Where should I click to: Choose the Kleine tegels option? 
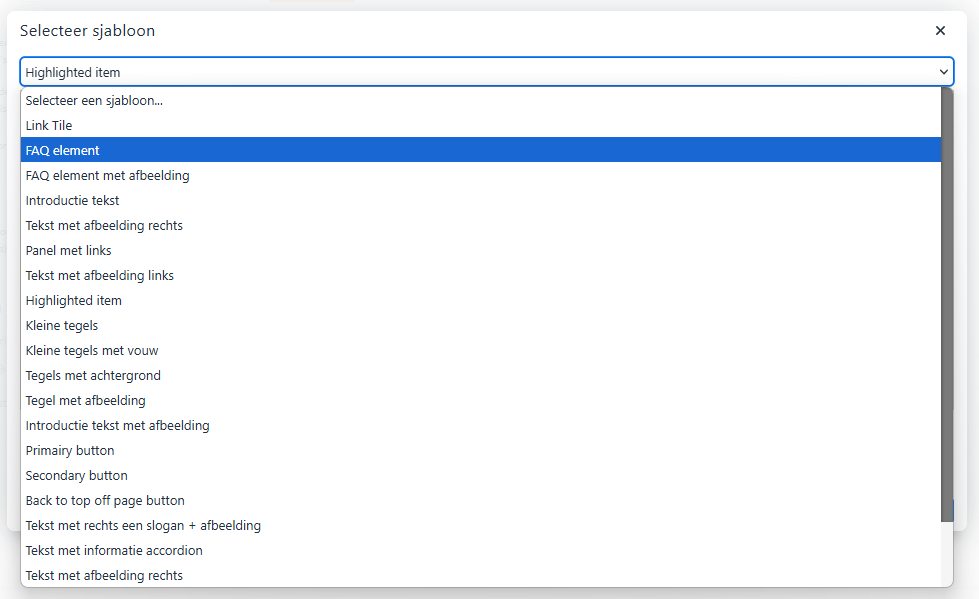[x=62, y=325]
